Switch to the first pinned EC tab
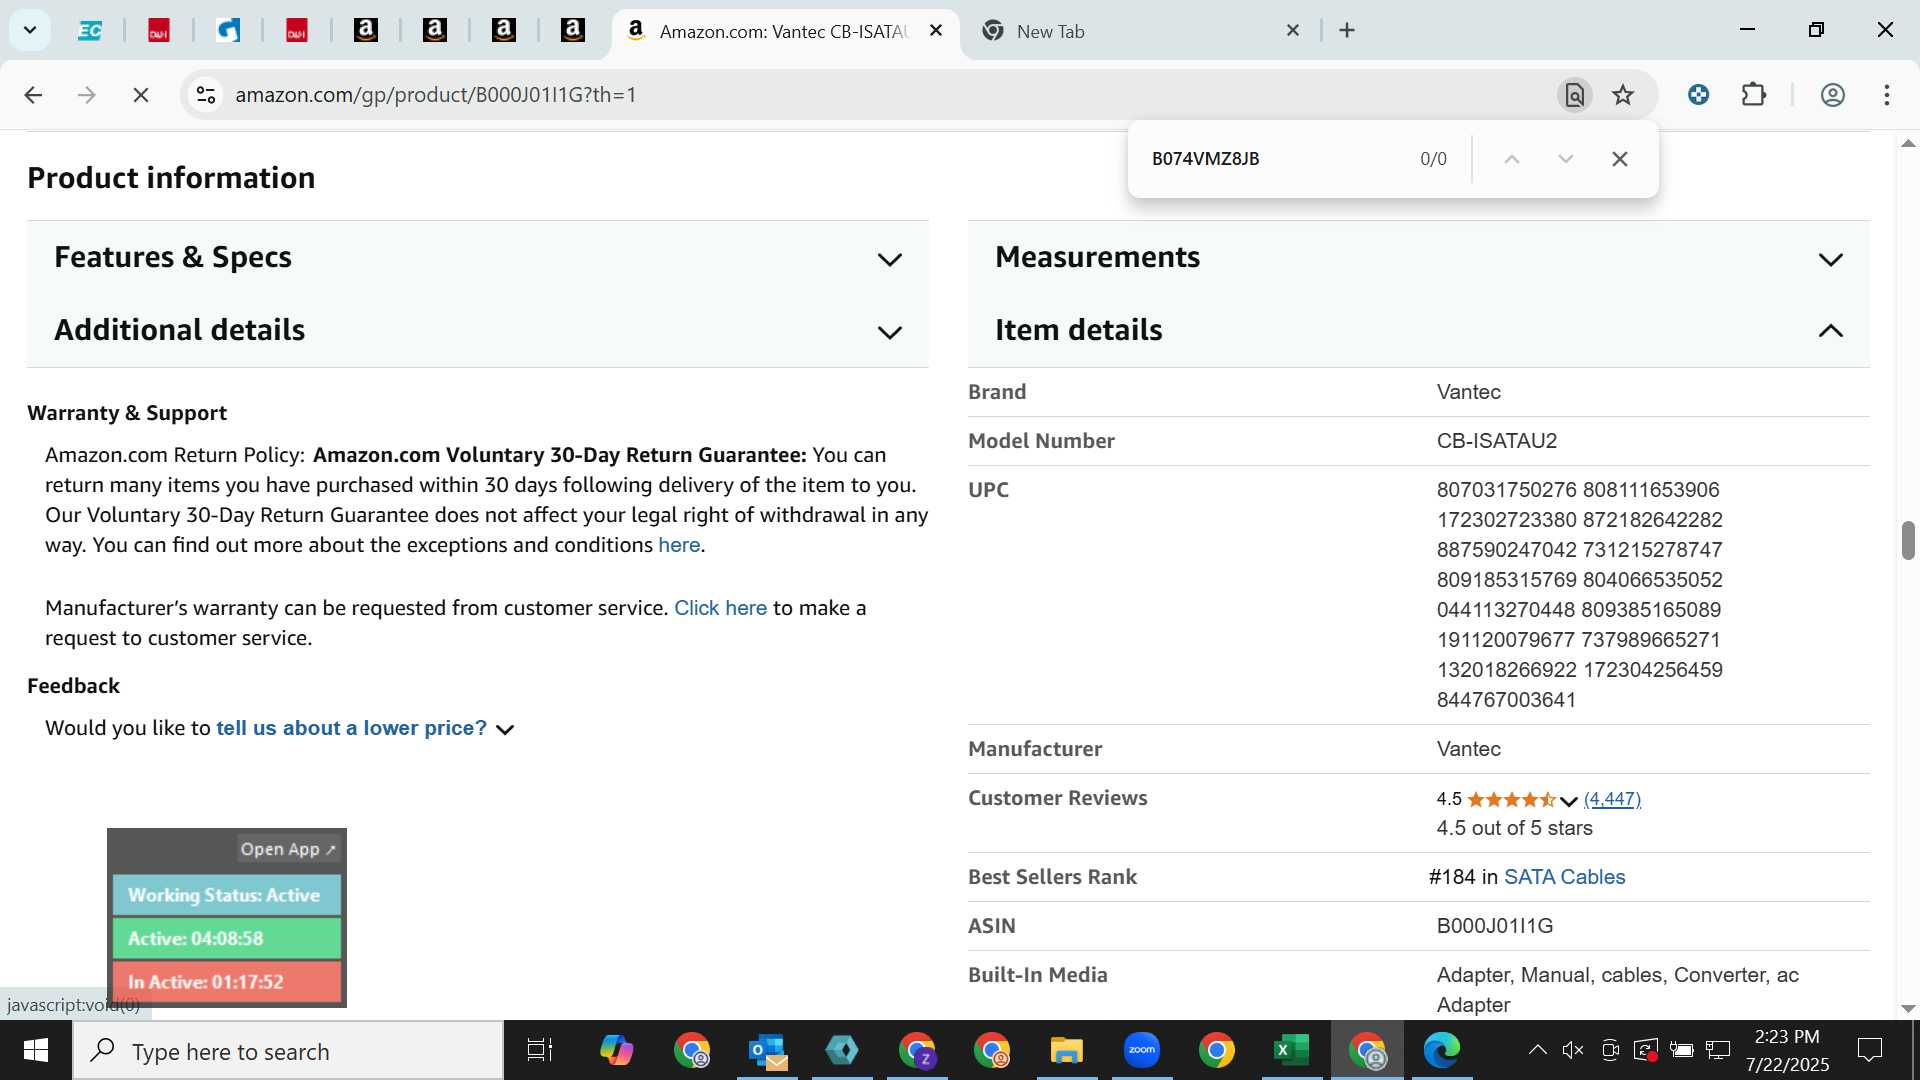Screen dimensions: 1920x1080 tap(90, 31)
